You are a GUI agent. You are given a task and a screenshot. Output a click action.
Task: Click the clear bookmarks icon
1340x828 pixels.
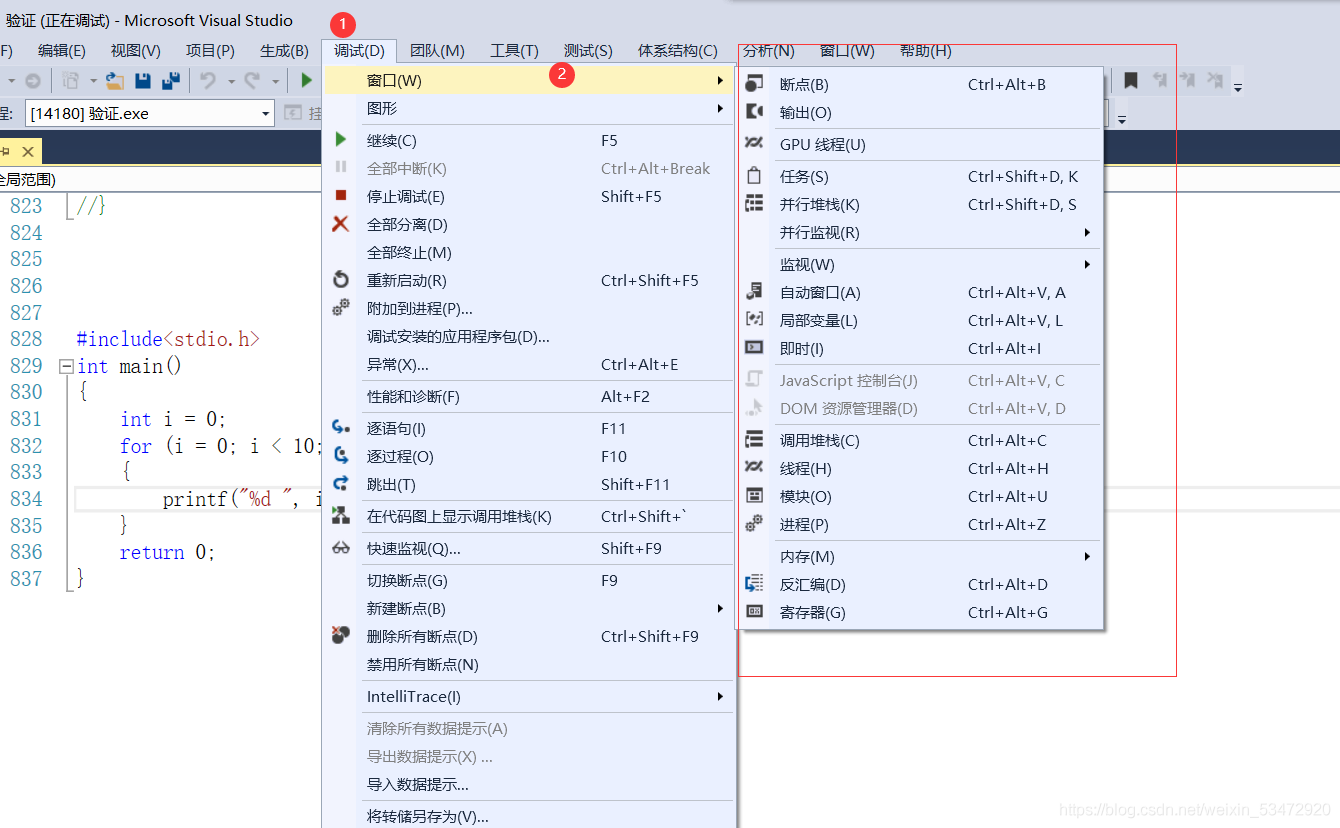click(x=1214, y=81)
